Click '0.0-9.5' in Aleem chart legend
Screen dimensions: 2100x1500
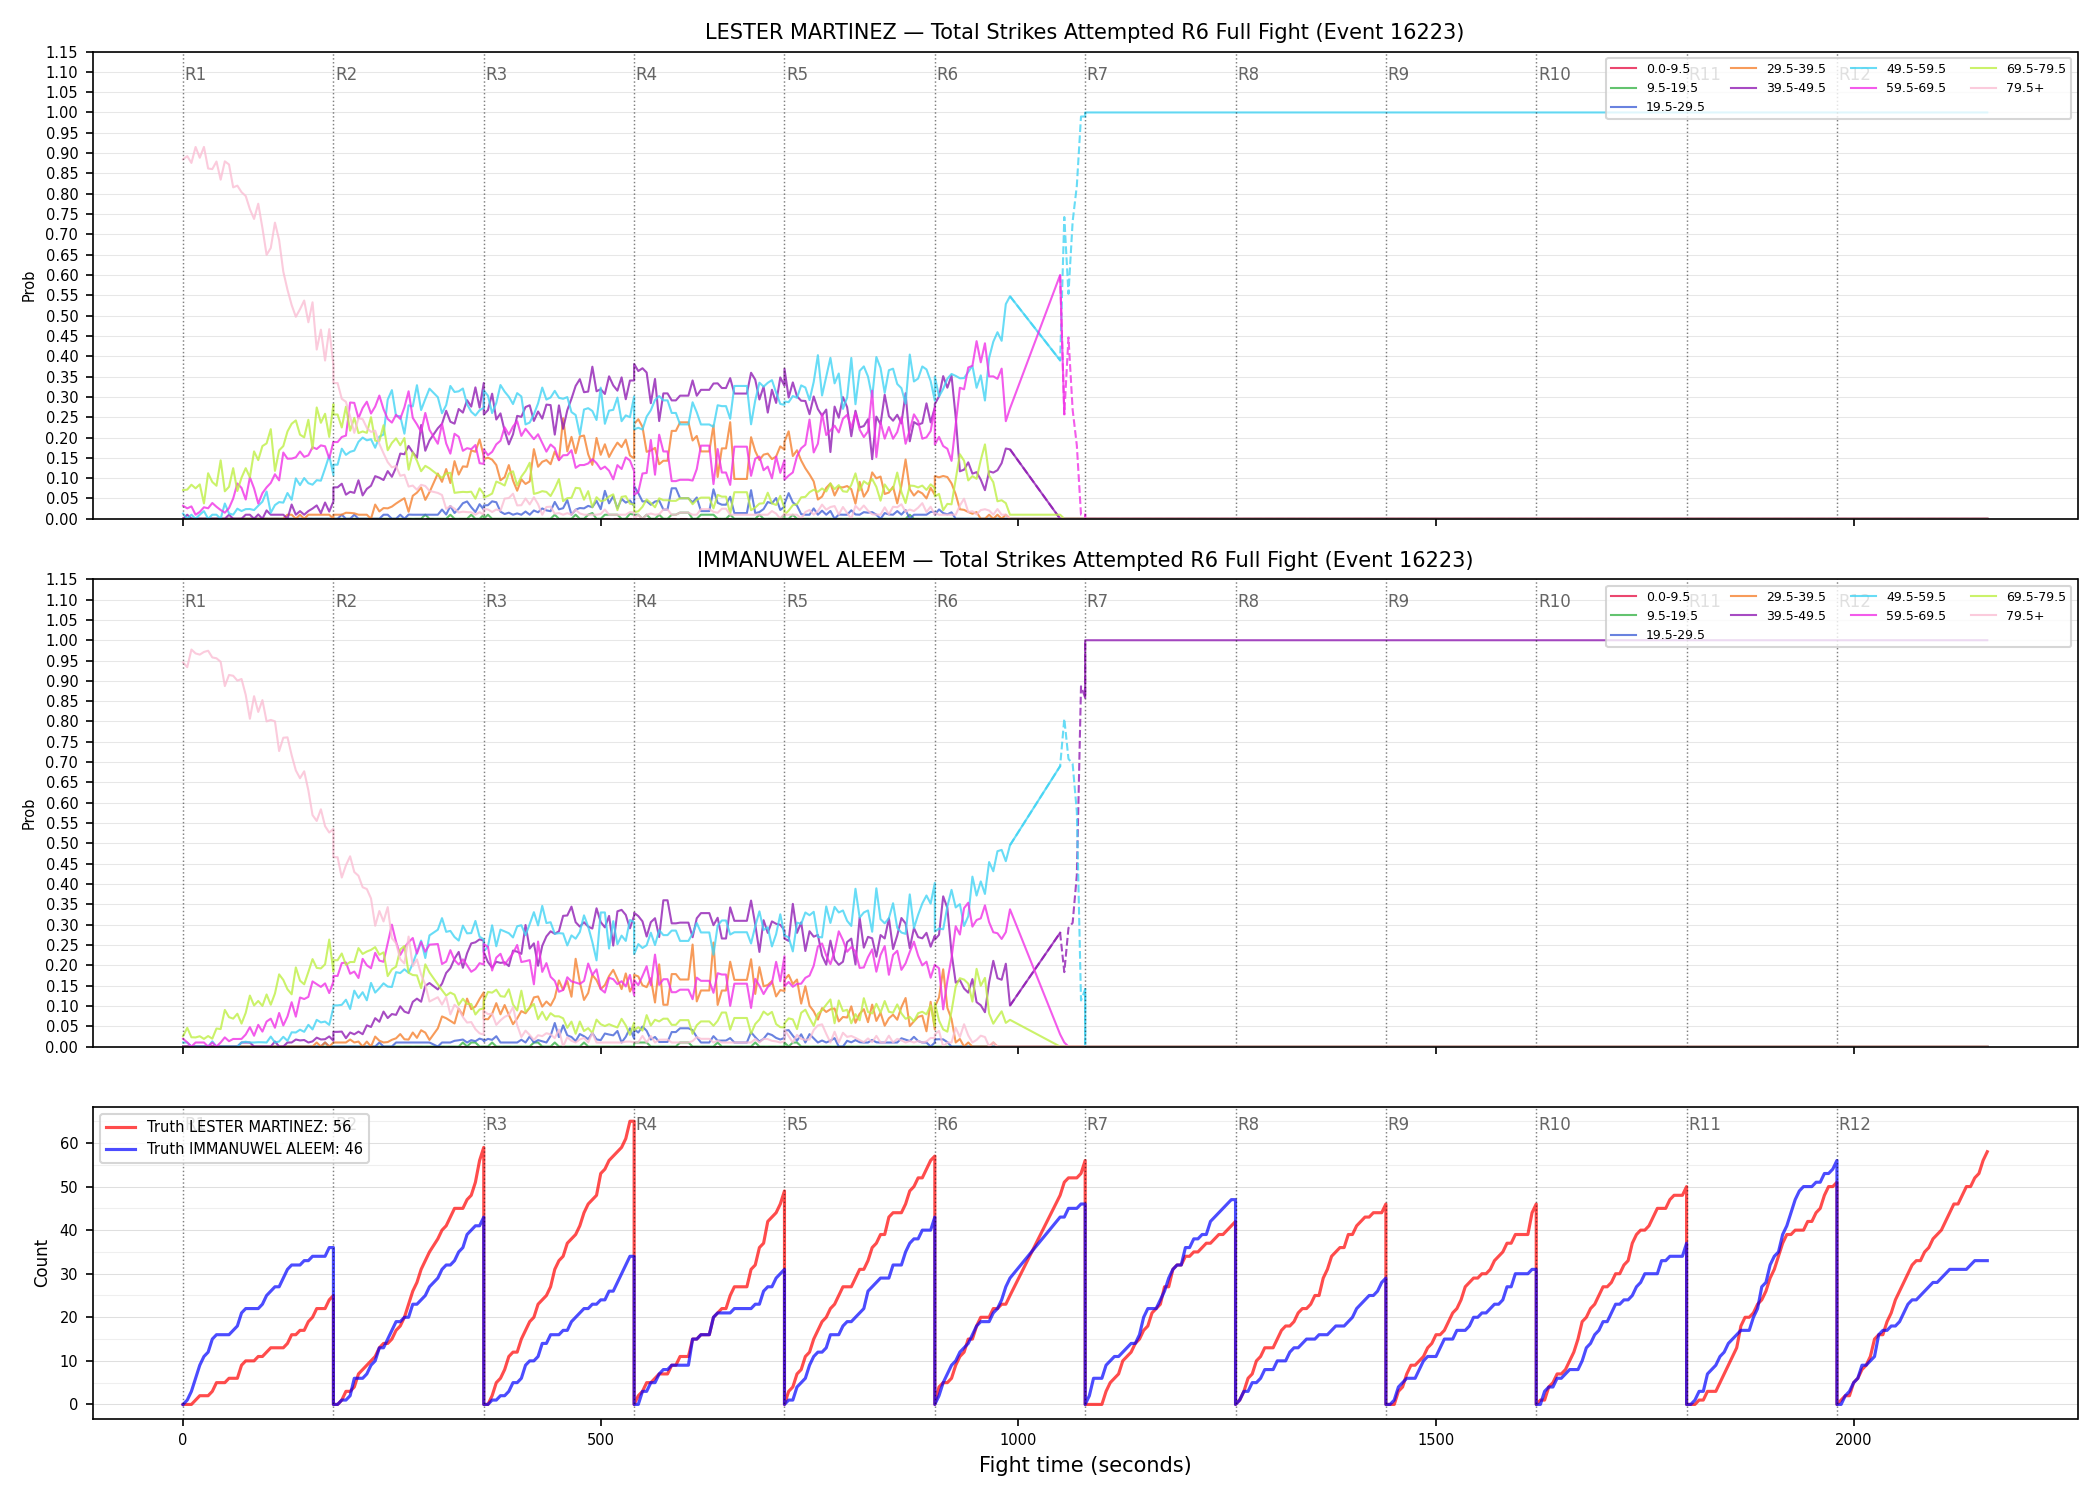[1668, 597]
